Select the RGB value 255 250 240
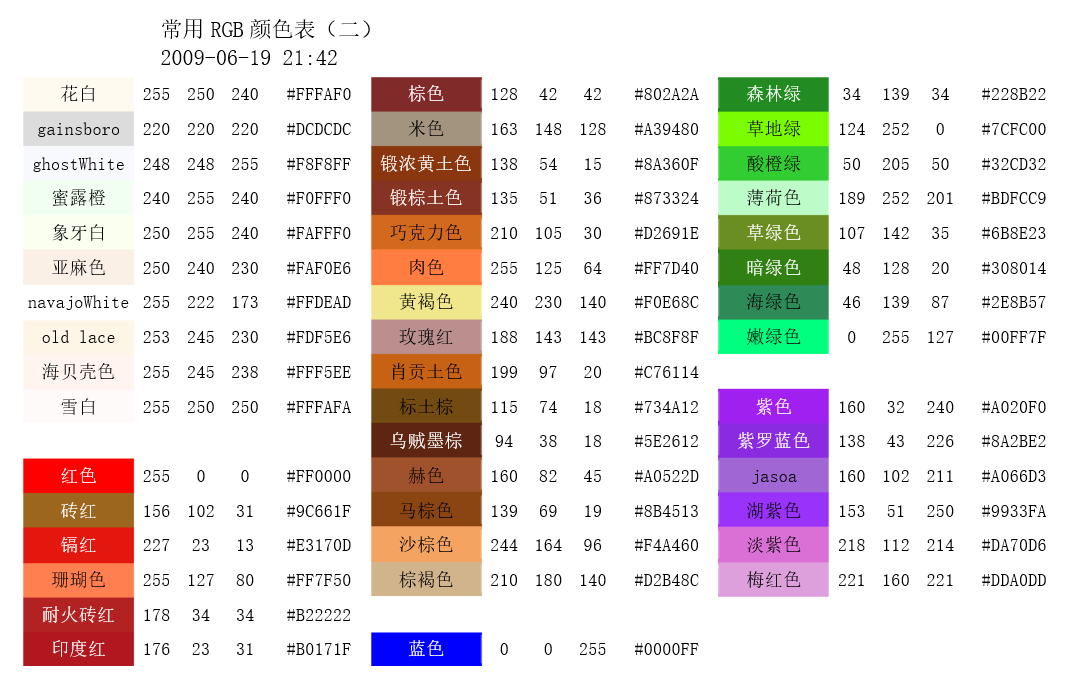Image resolution: width=1092 pixels, height=689 pixels. click(x=200, y=94)
